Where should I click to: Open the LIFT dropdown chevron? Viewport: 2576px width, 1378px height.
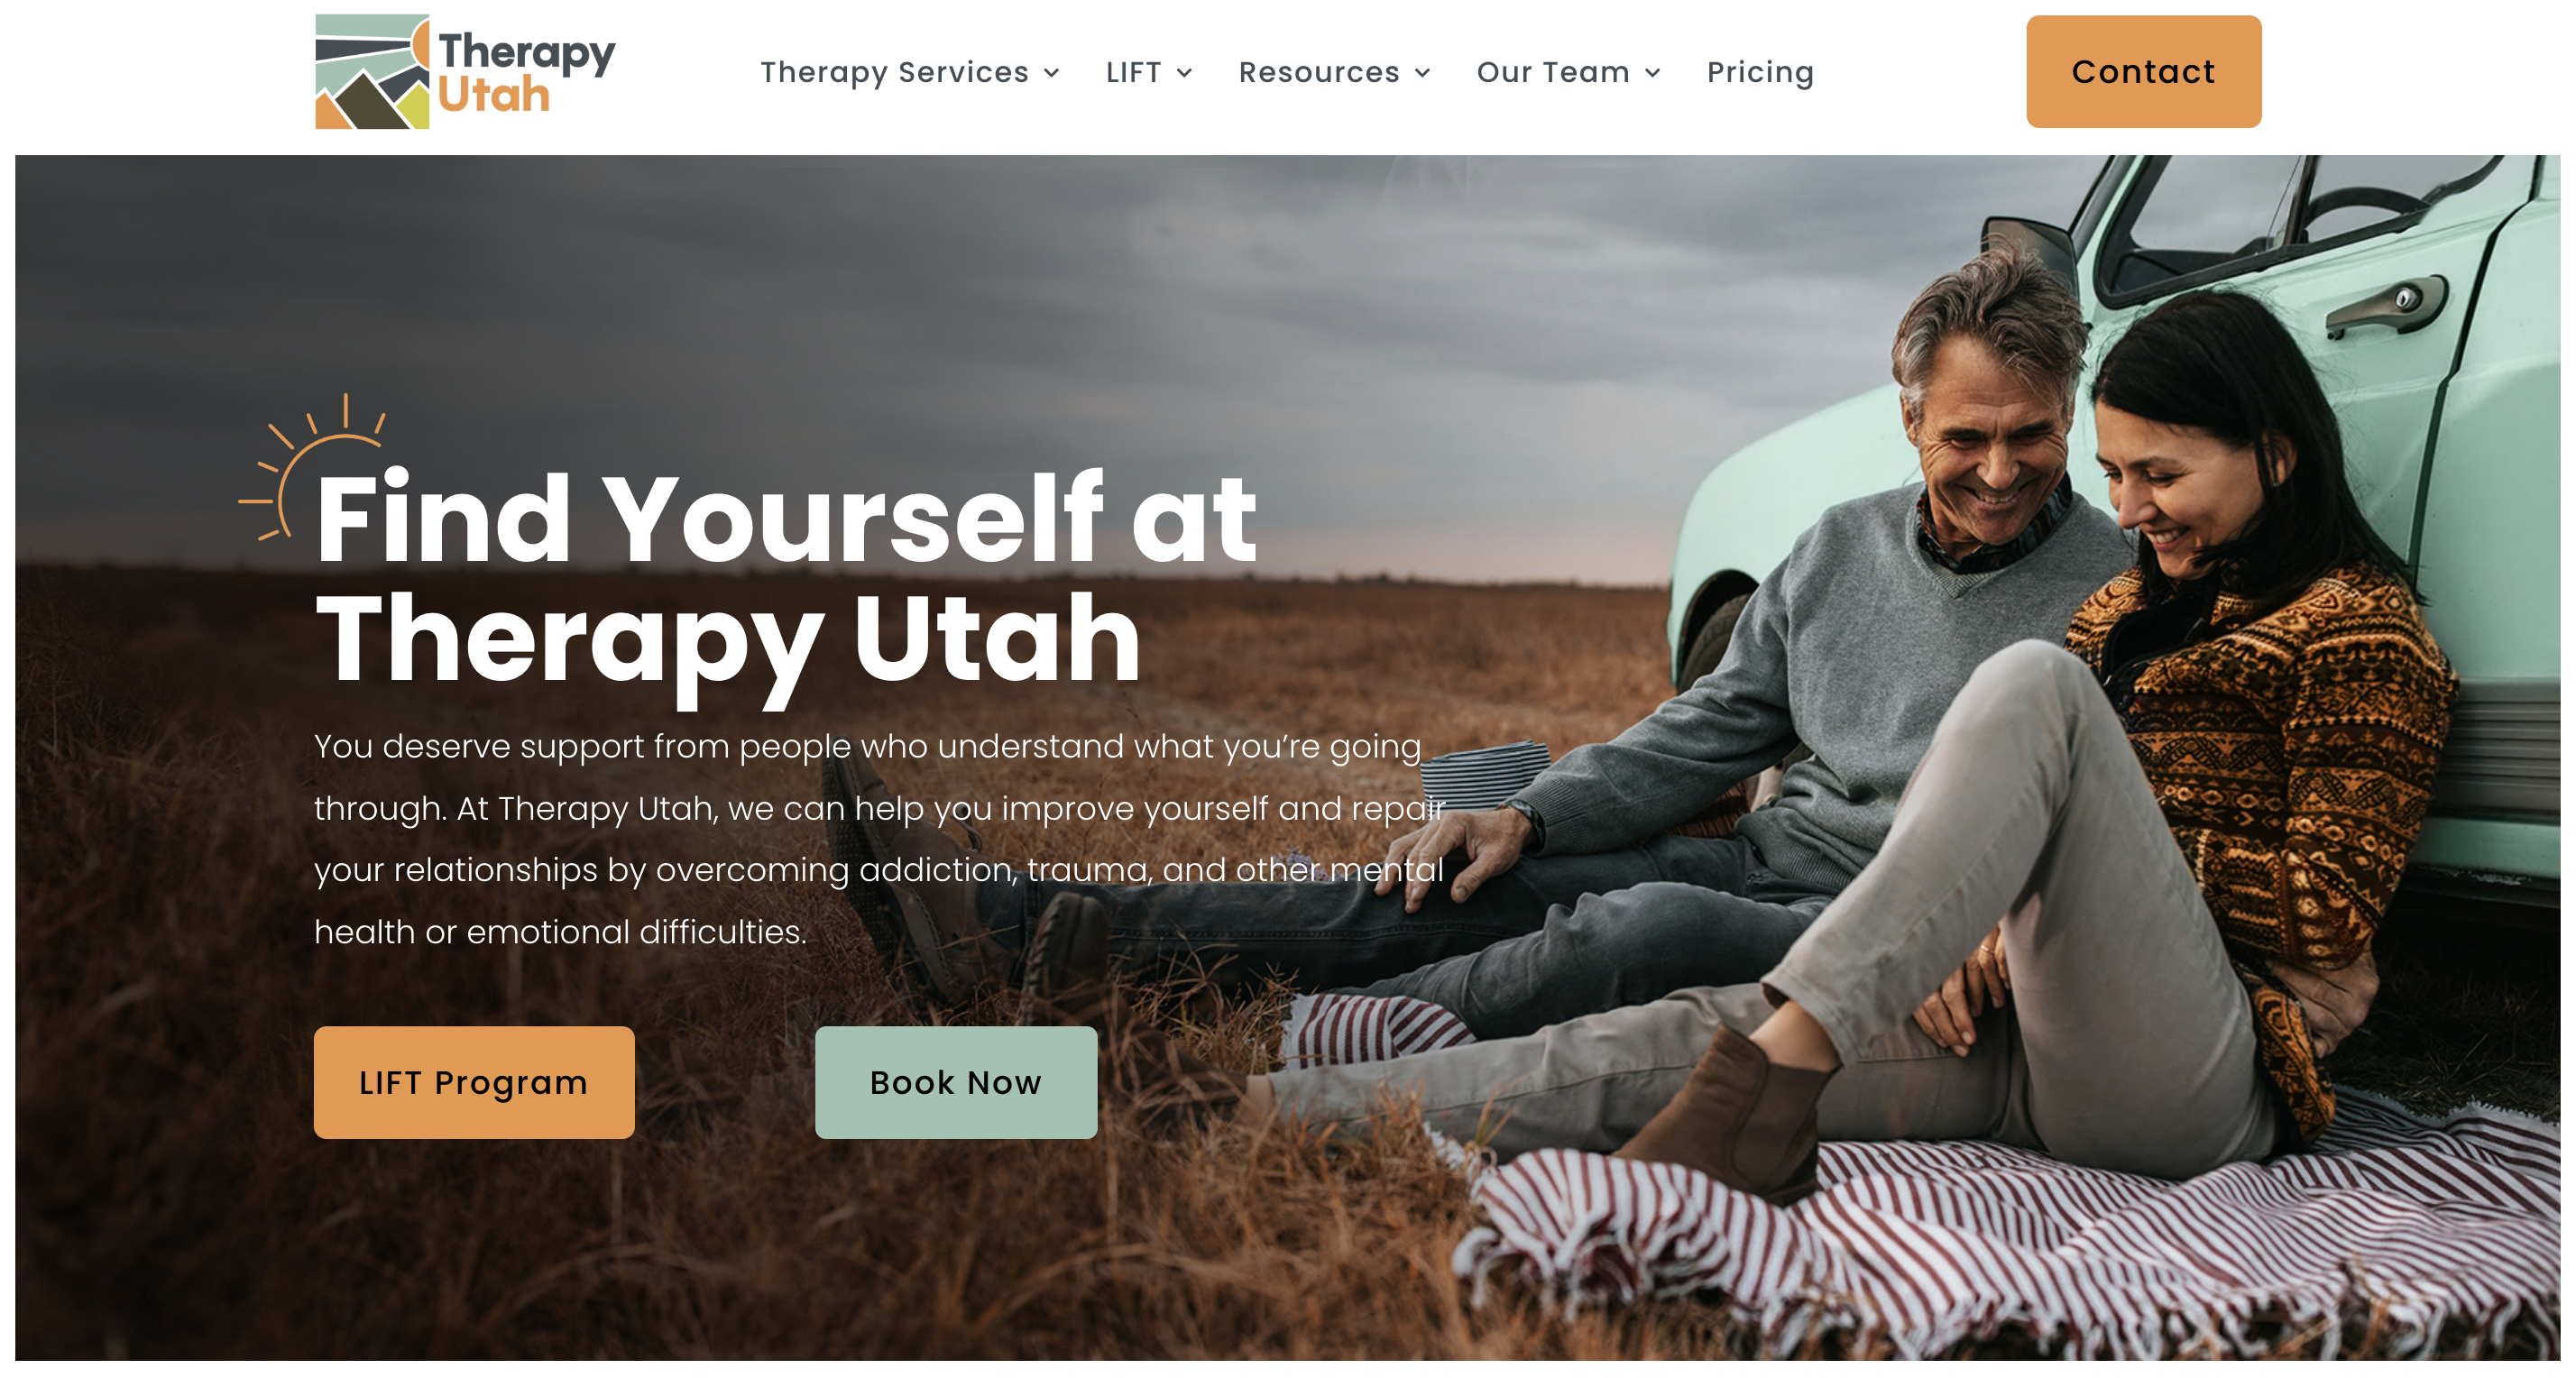point(1184,73)
